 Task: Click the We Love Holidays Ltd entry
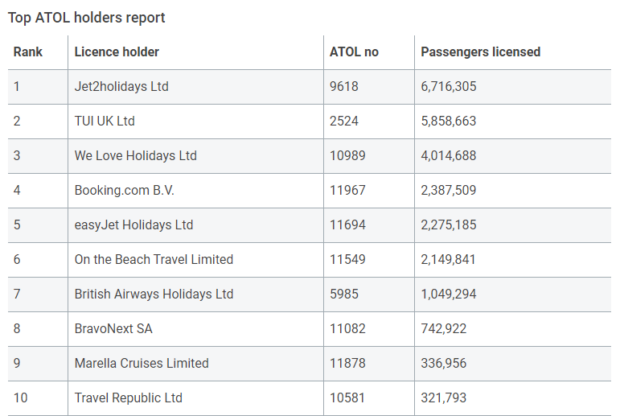[135, 156]
